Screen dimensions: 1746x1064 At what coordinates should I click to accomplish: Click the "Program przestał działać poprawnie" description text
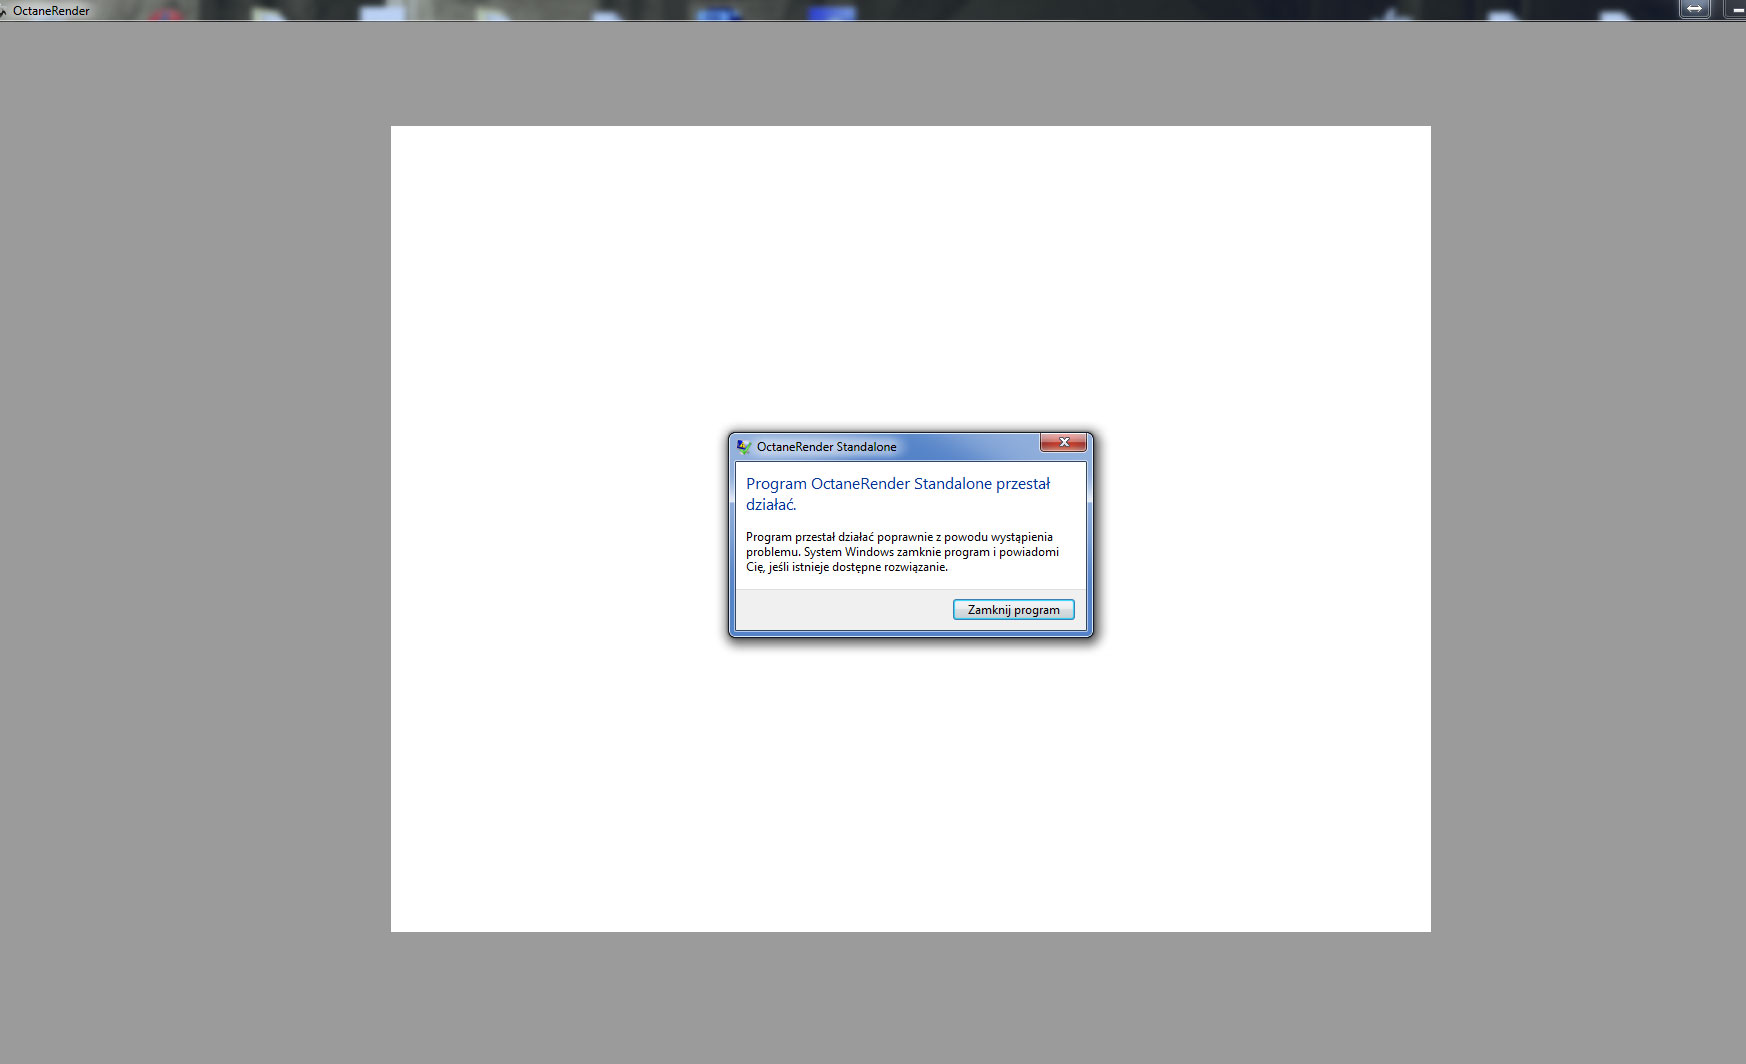(902, 552)
